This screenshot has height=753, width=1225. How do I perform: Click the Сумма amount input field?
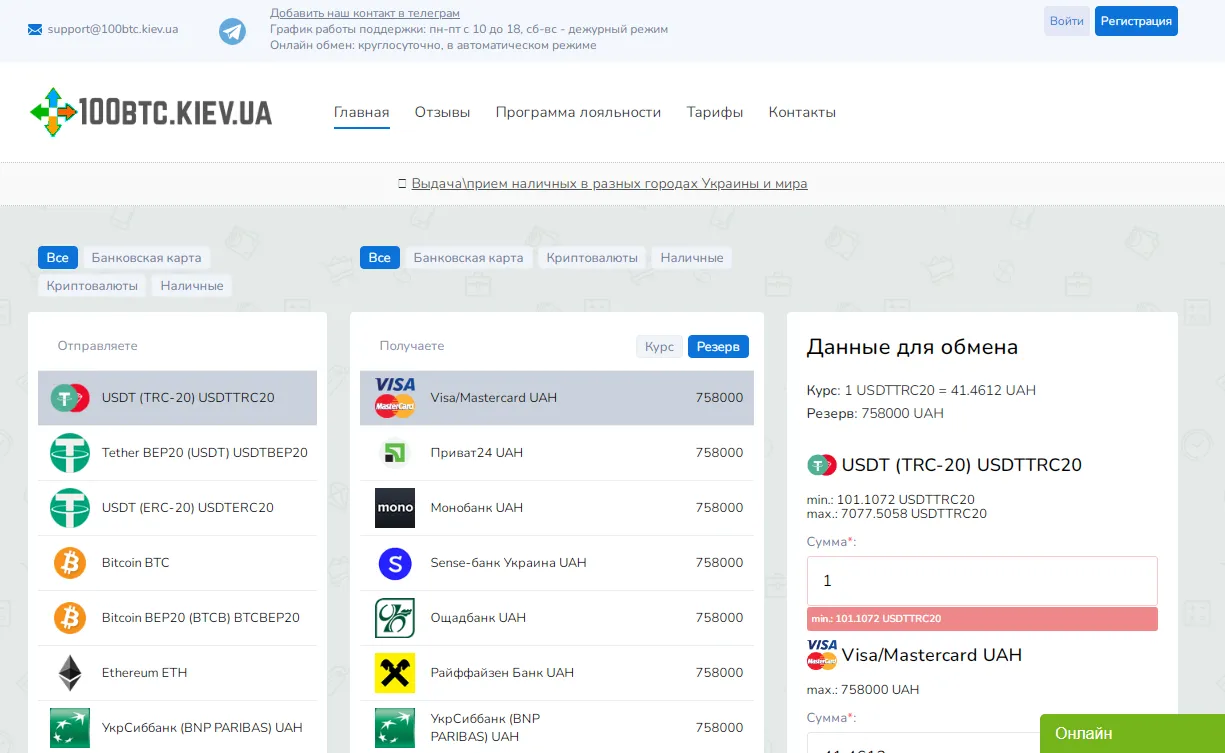point(981,580)
